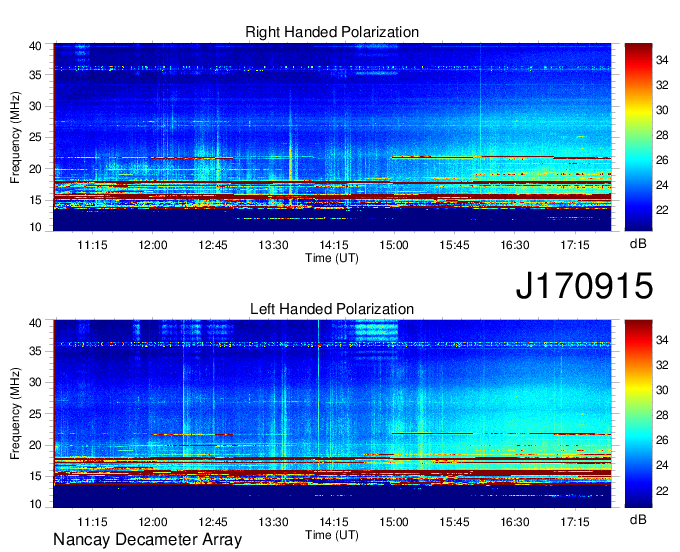The height and width of the screenshot is (552, 680).
Task: Click "Frequency (MHz)" axis label of Left Handed plot
Action: pyautogui.click(x=15, y=414)
